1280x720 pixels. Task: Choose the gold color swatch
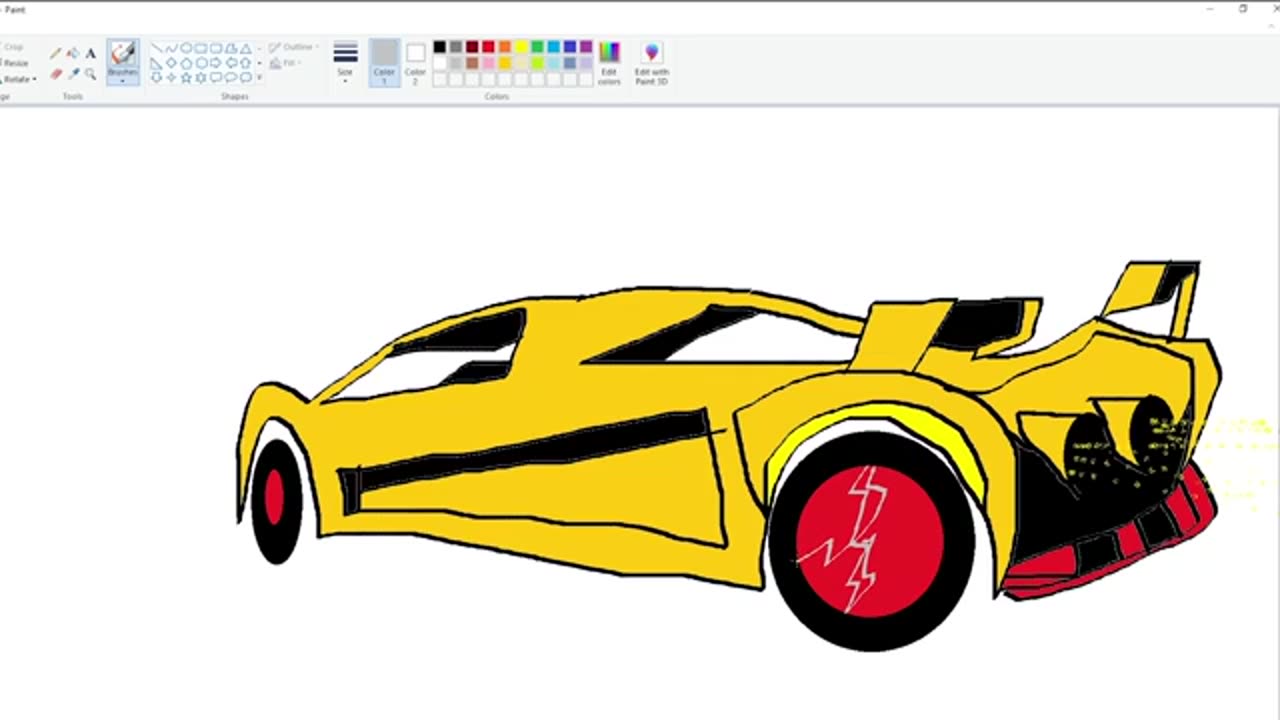(x=505, y=63)
